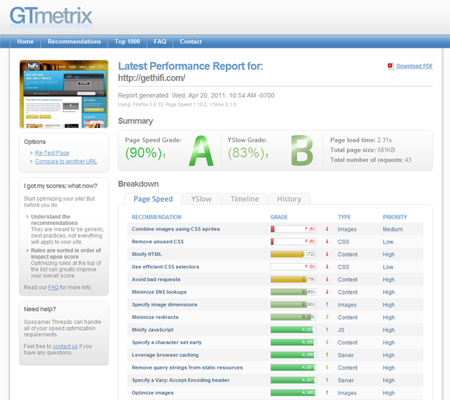Image resolution: width=450 pixels, height=400 pixels.
Task: Select the Page Speed tab
Action: tap(153, 199)
